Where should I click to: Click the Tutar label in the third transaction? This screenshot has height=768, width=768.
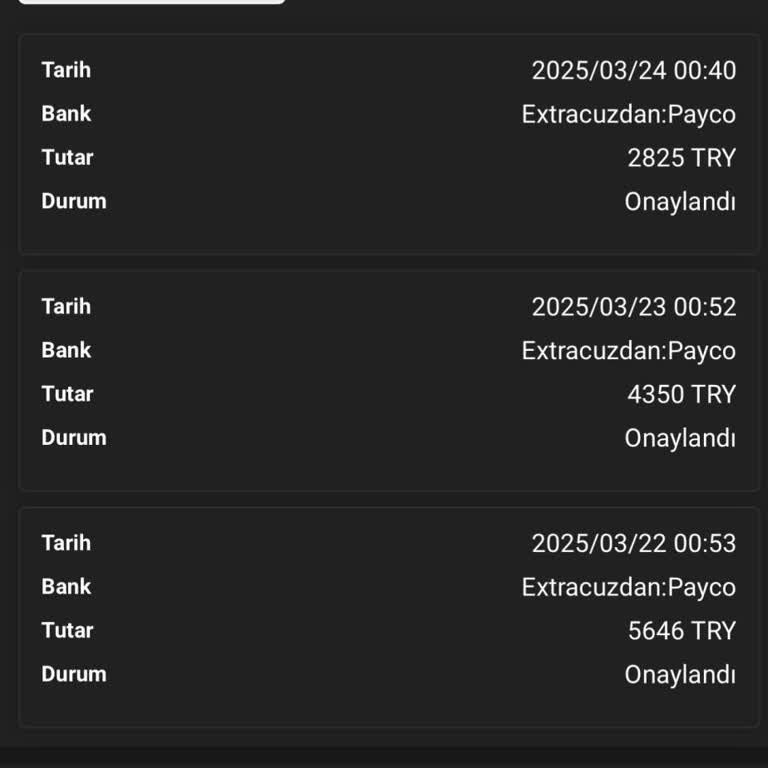click(67, 630)
